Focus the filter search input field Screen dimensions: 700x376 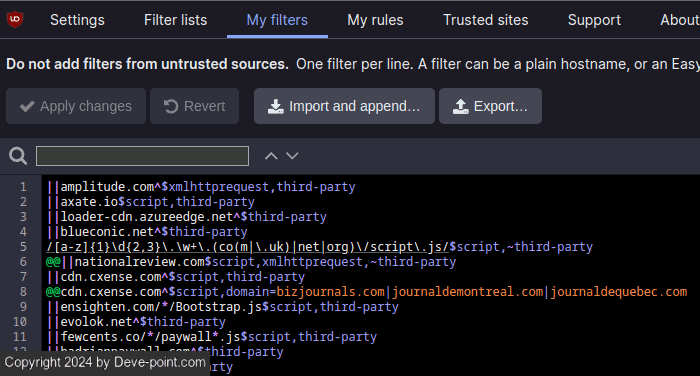142,156
